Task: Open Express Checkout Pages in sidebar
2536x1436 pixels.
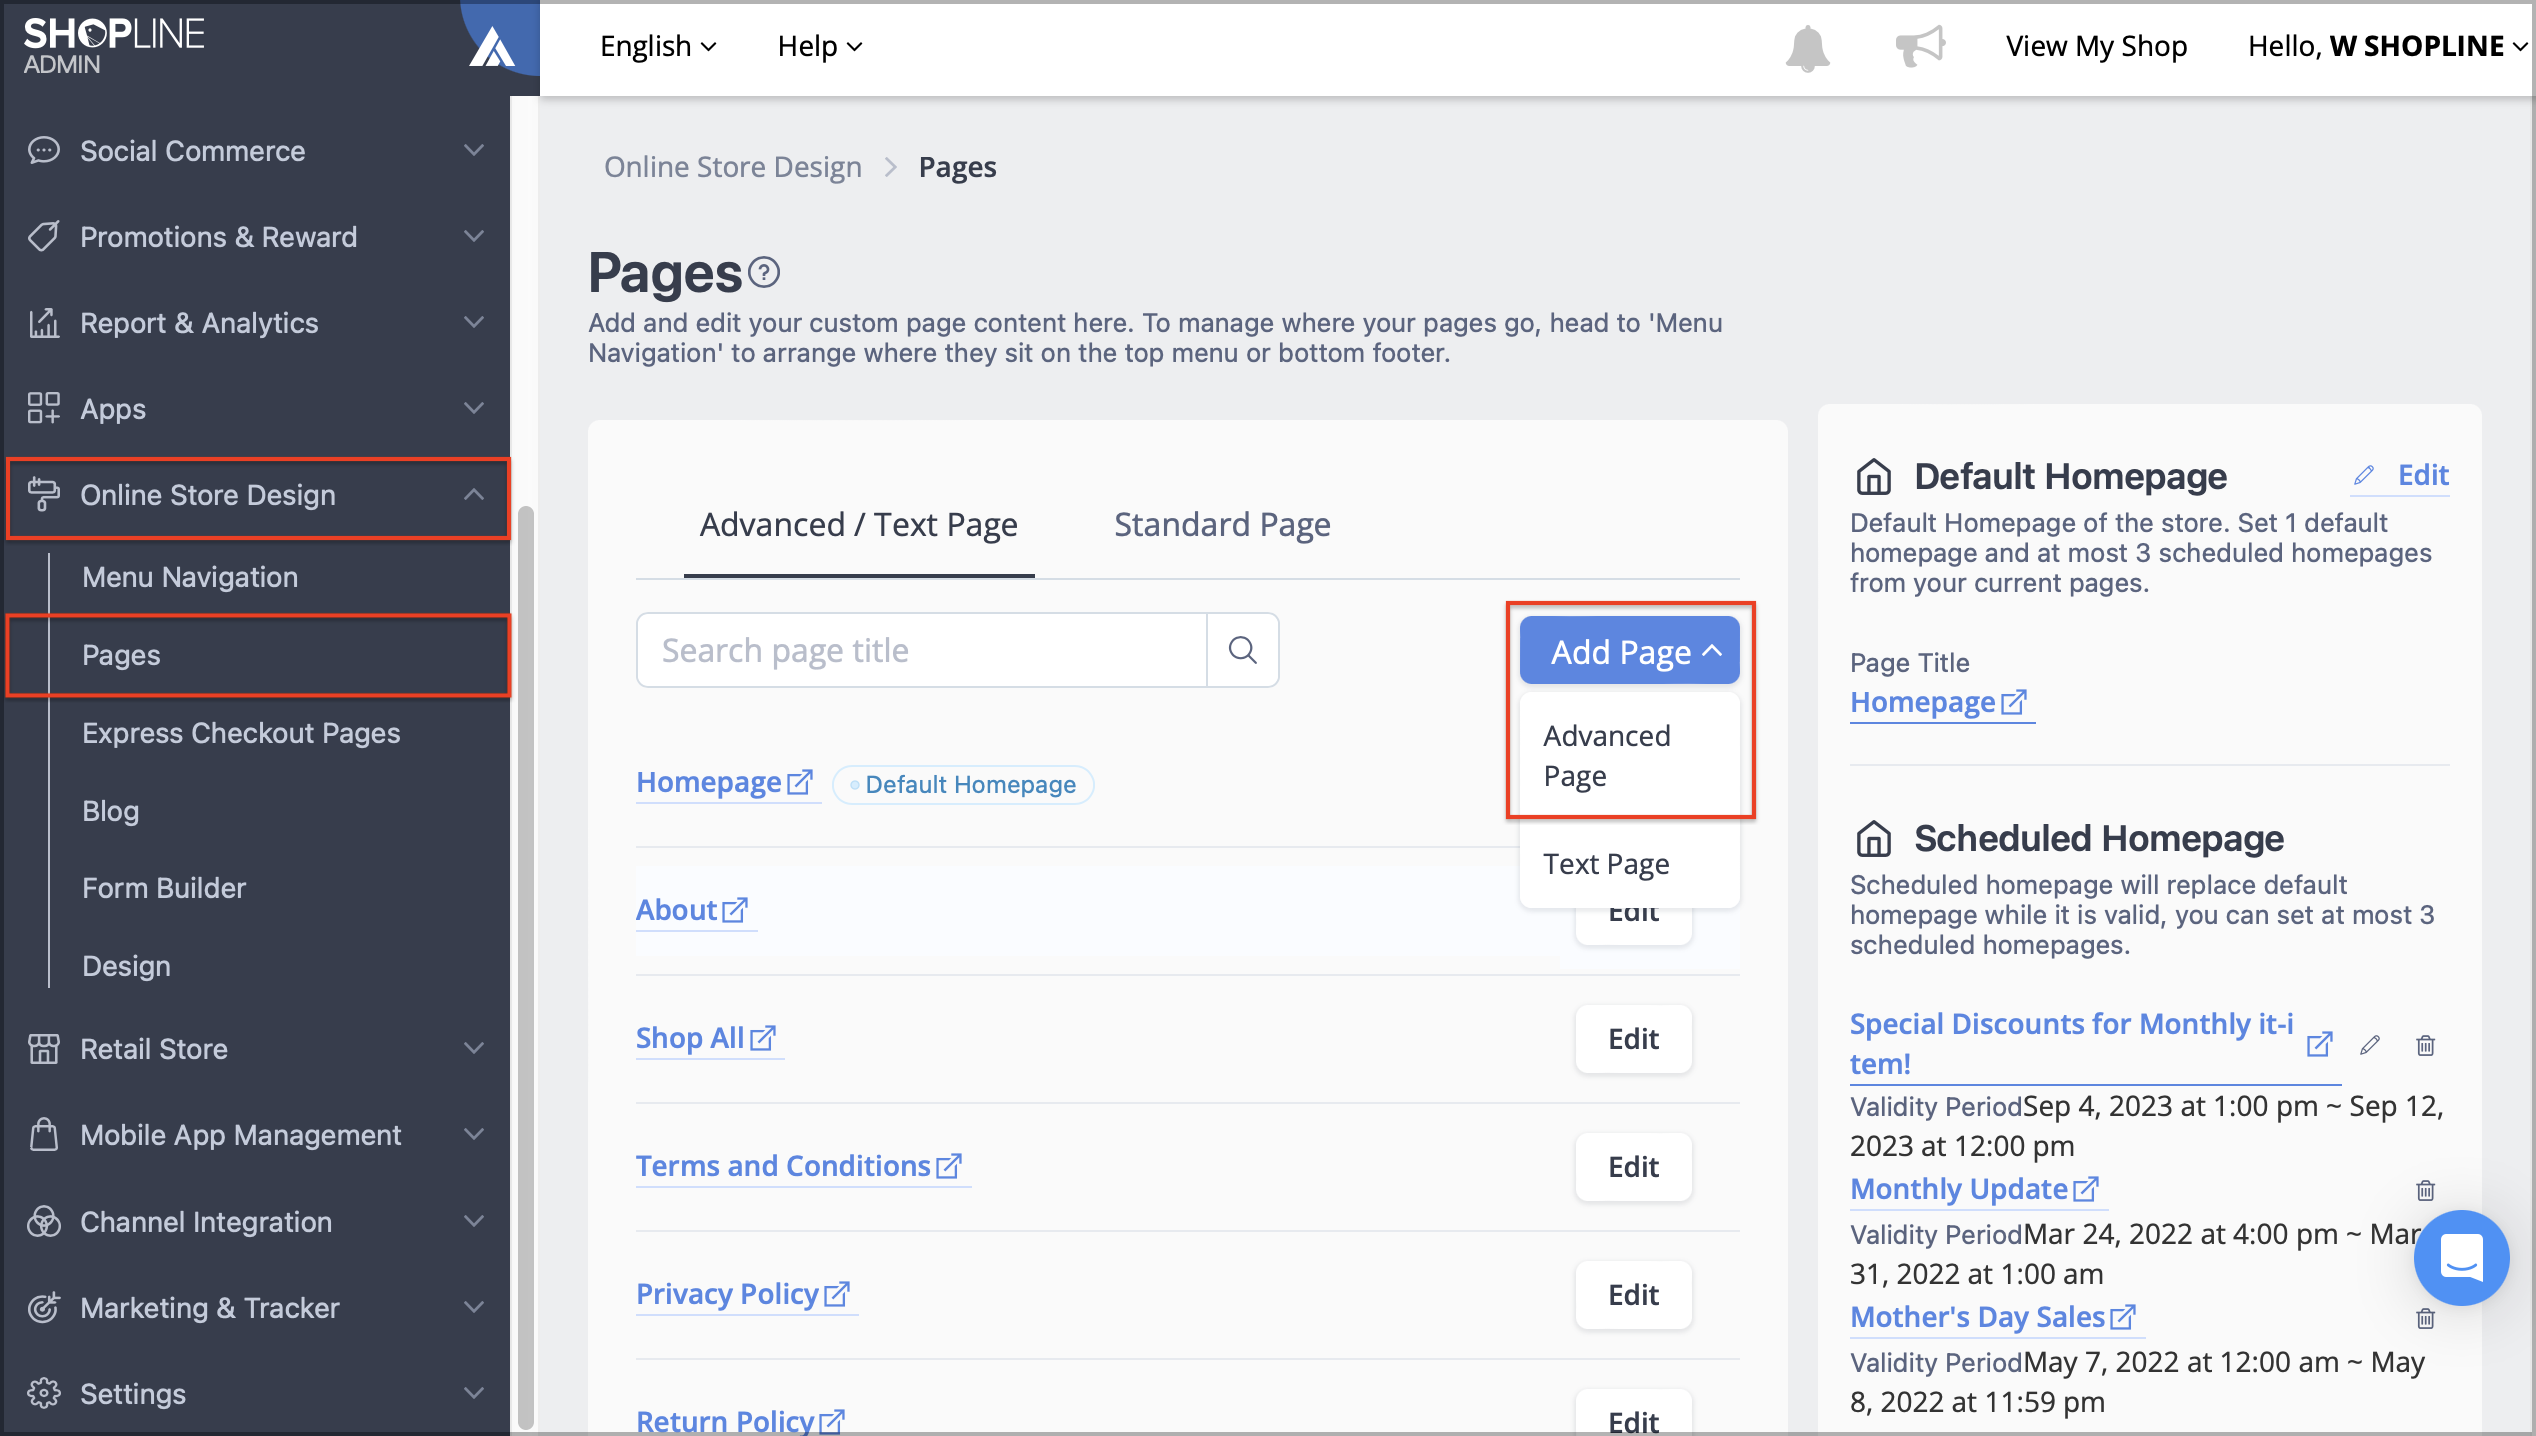Action: 241,733
